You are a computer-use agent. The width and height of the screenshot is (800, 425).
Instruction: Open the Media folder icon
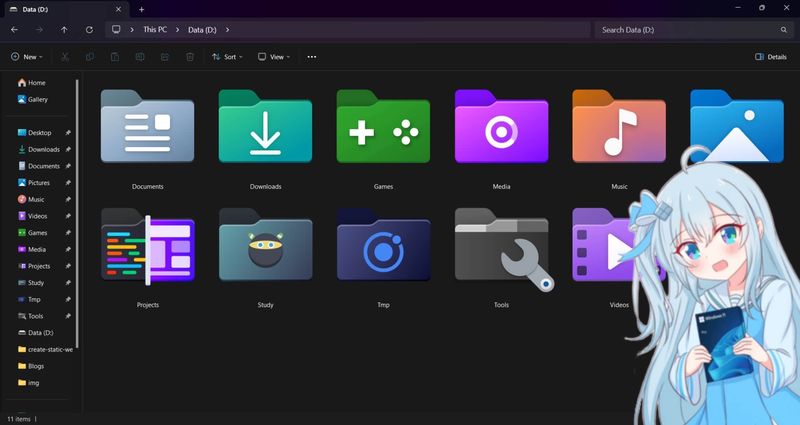click(x=501, y=128)
